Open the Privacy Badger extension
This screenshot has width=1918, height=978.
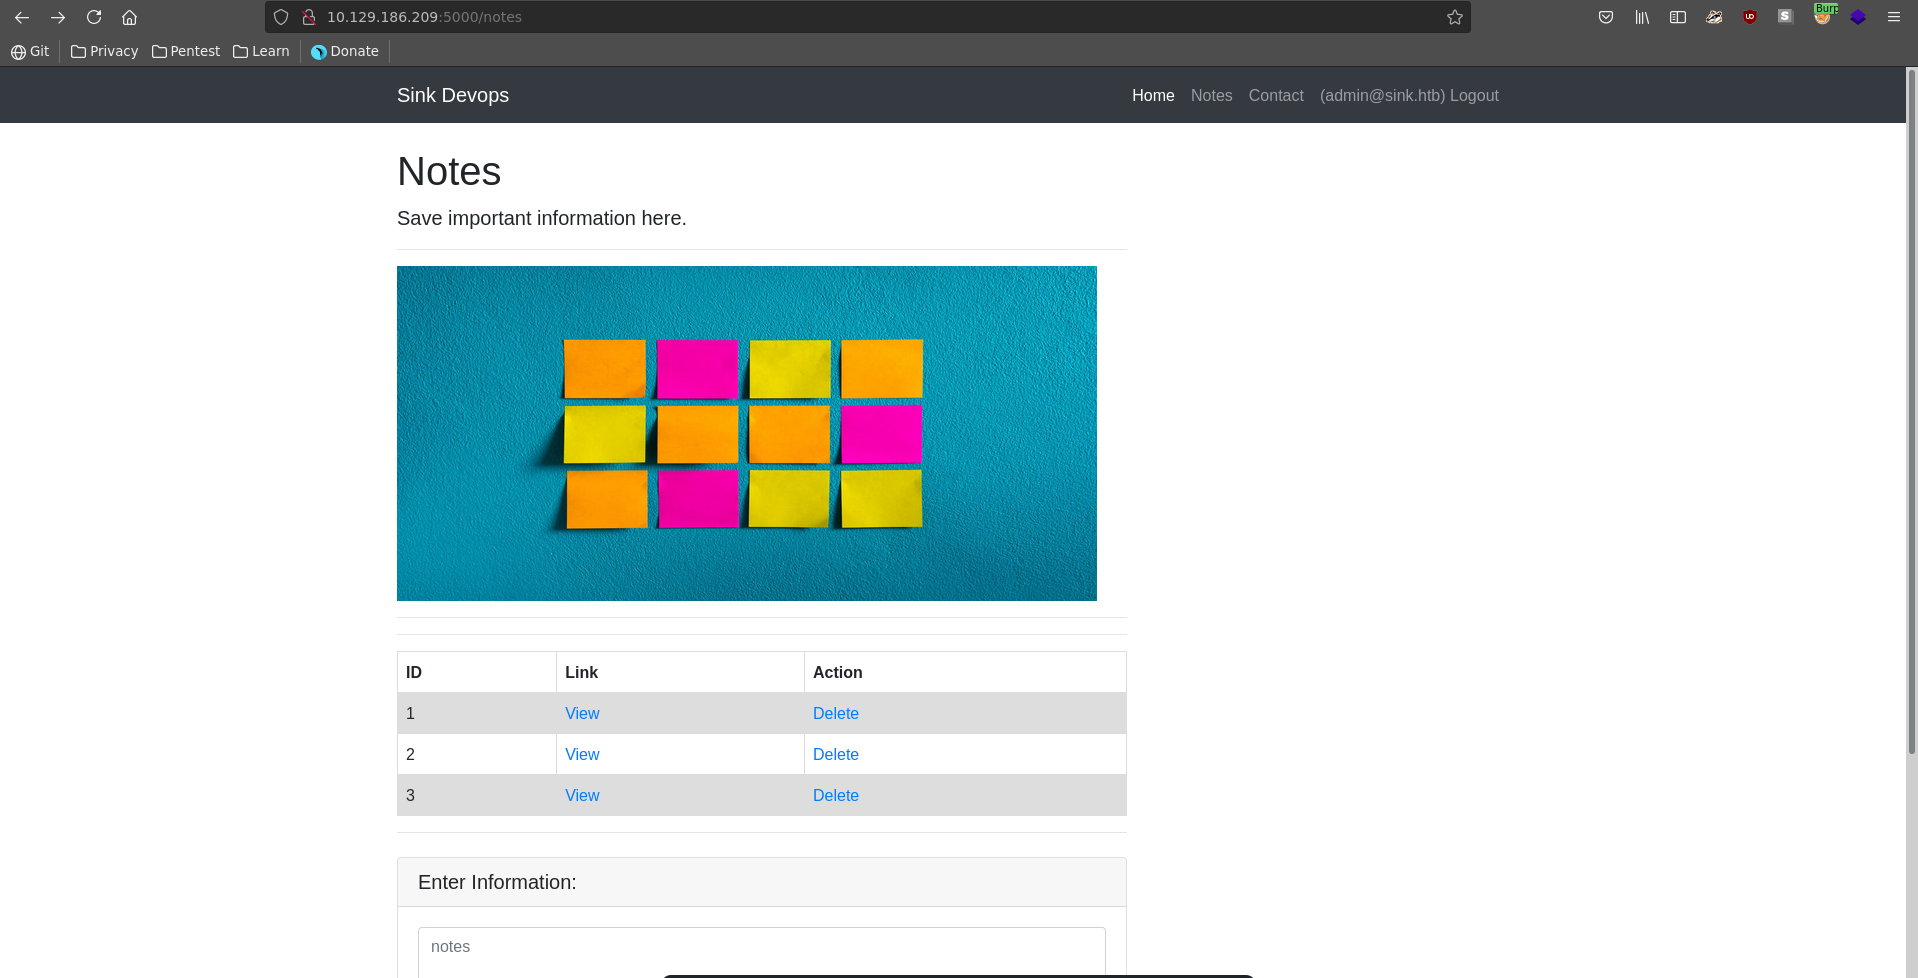tap(1714, 17)
